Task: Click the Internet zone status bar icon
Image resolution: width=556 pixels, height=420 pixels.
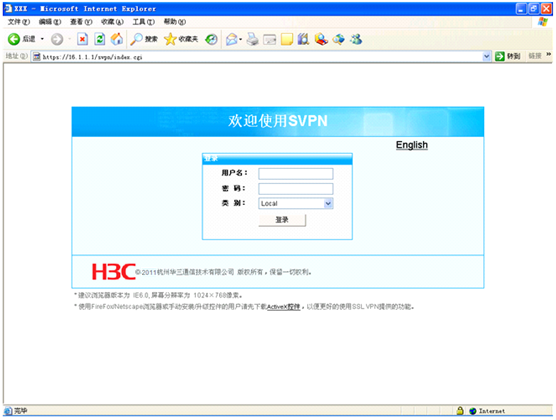Action: [x=473, y=411]
